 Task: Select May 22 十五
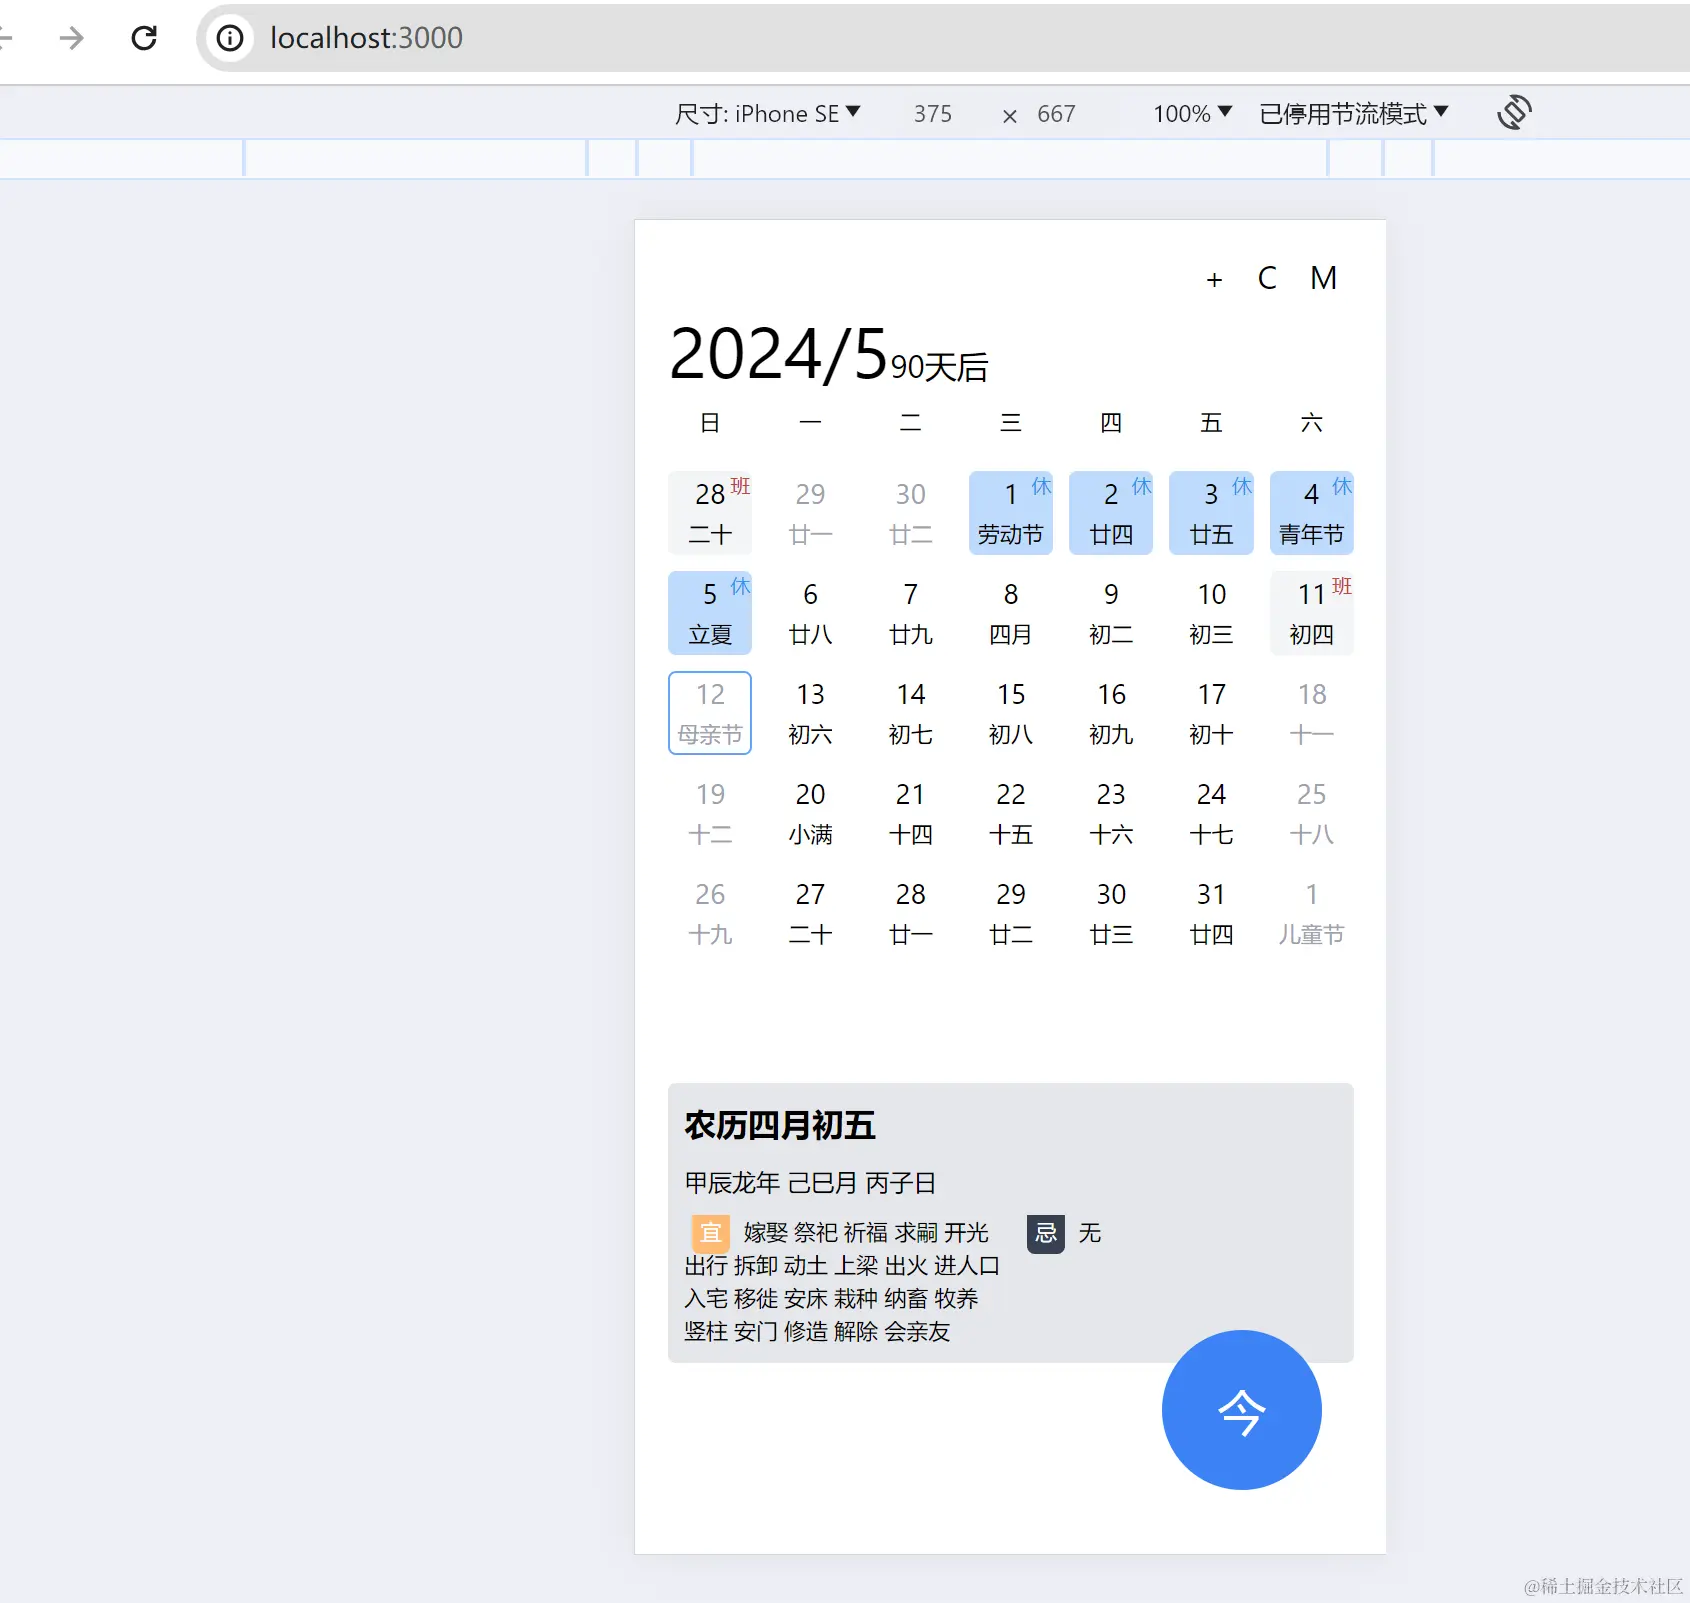point(1011,813)
